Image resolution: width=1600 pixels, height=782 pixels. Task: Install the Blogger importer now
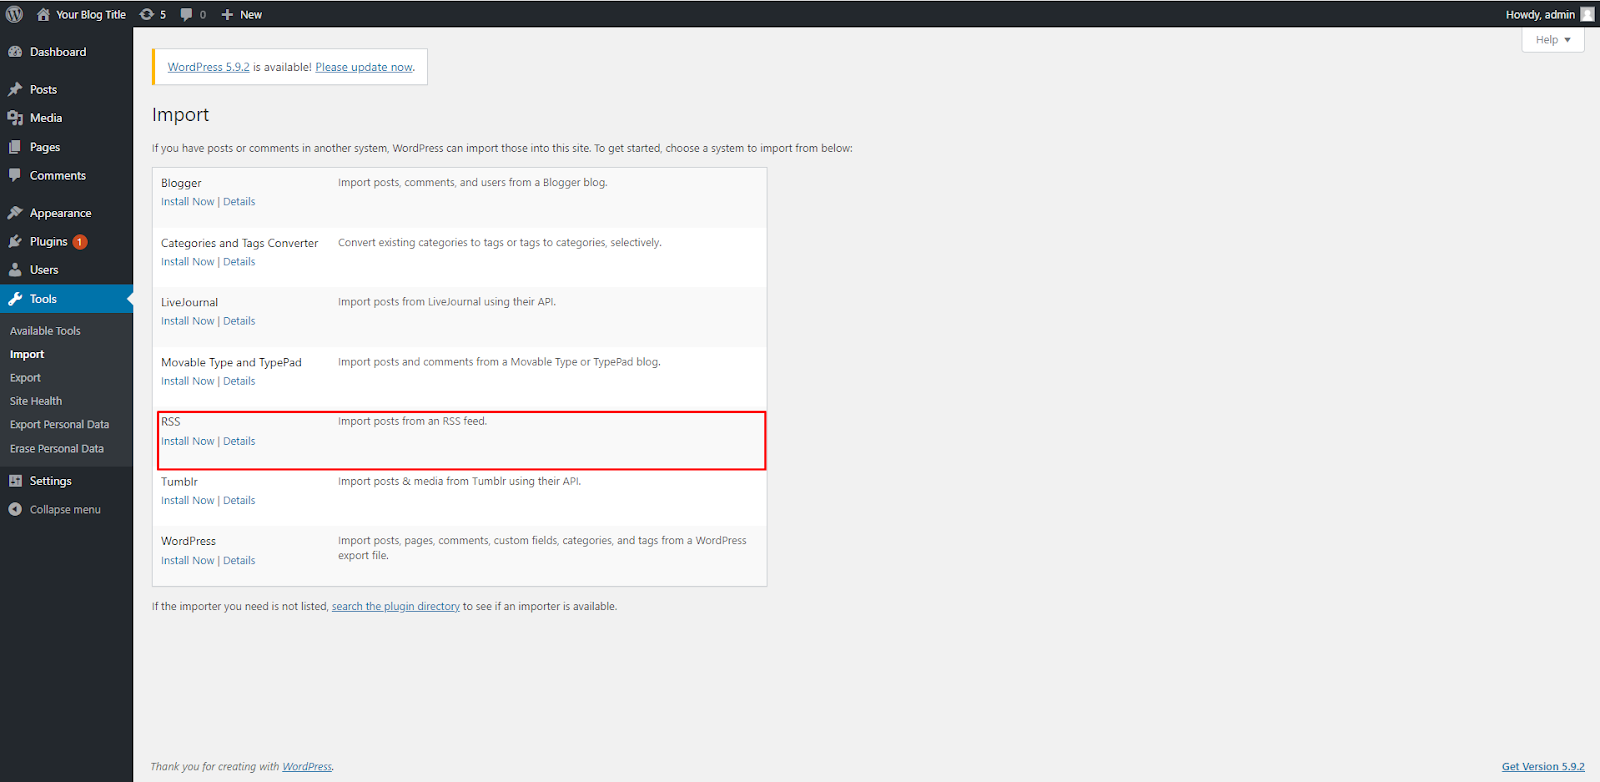tap(188, 202)
